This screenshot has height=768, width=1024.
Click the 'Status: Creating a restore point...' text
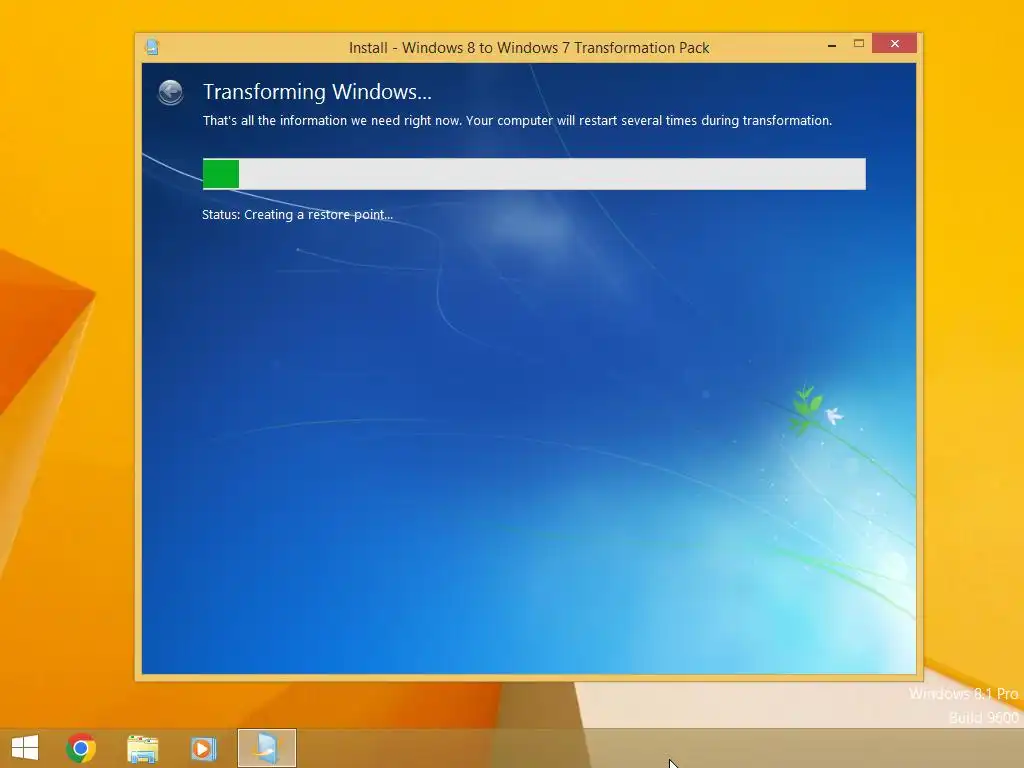(297, 215)
